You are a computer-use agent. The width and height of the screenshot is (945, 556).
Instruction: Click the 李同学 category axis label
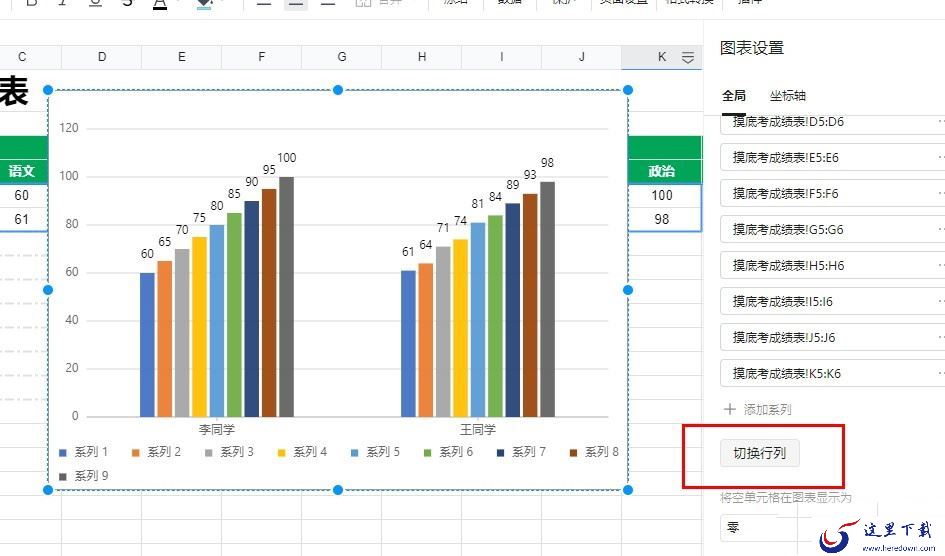coord(217,429)
